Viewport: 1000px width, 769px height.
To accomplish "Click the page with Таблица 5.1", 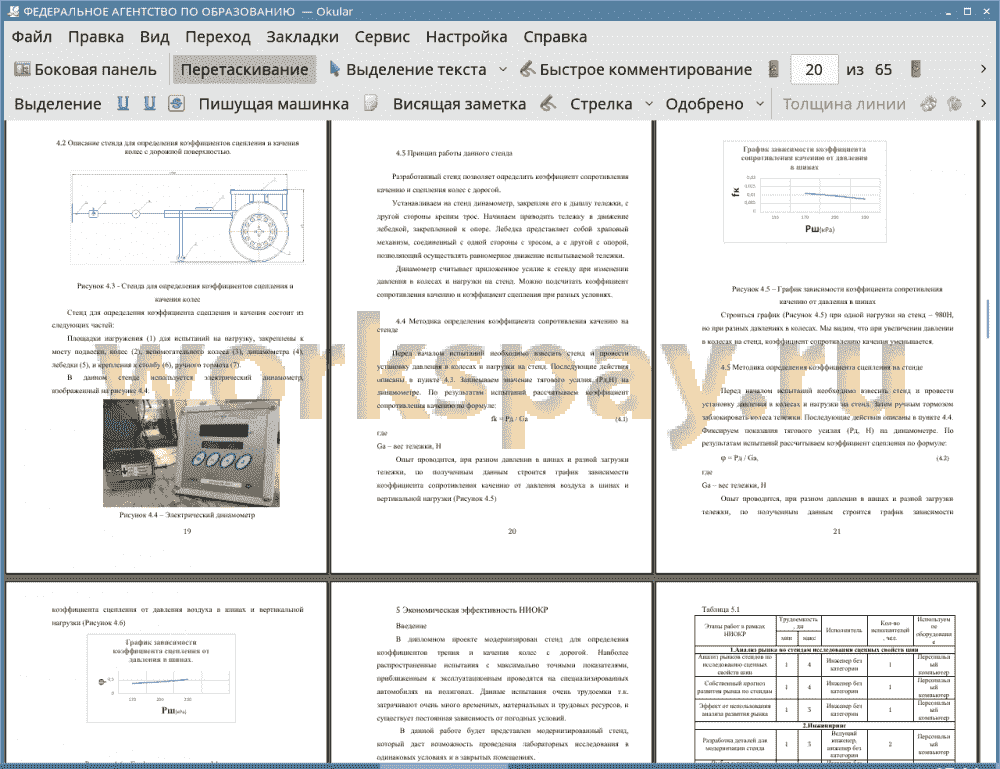I will (817, 672).
